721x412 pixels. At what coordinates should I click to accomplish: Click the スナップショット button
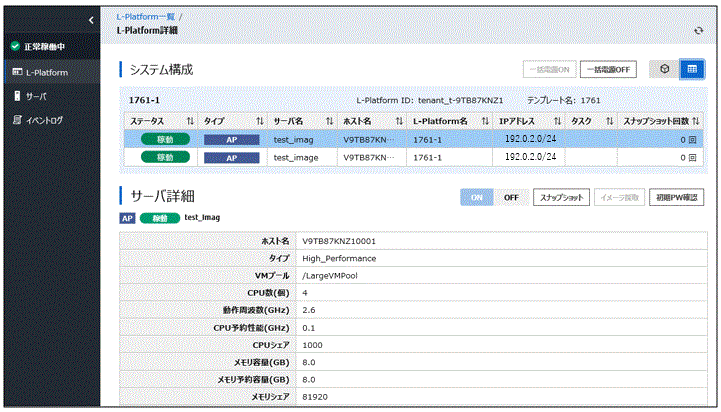560,198
